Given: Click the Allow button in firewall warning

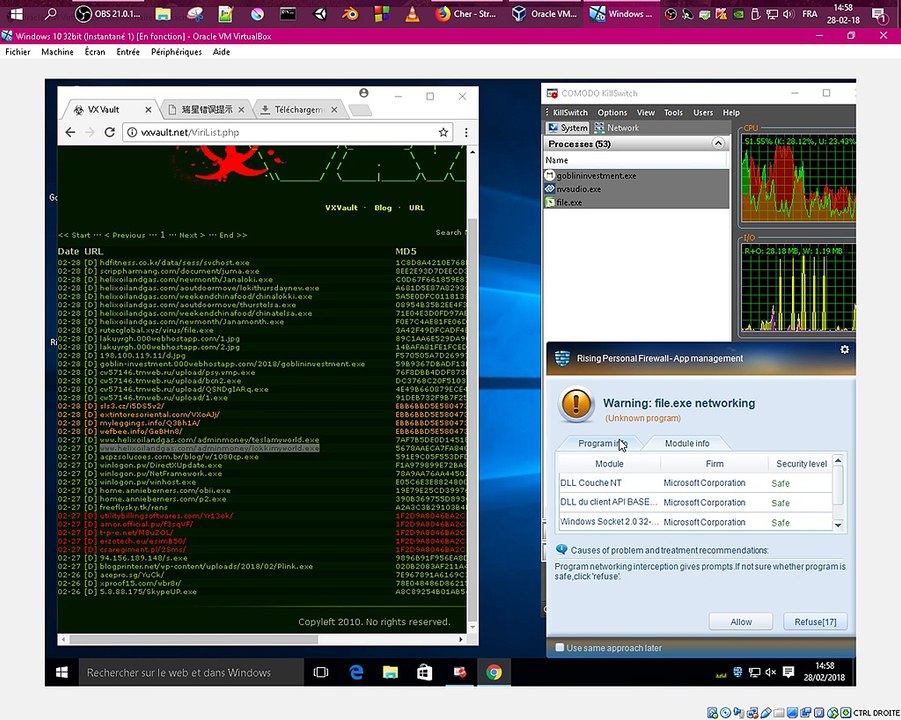Looking at the screenshot, I should point(741,622).
